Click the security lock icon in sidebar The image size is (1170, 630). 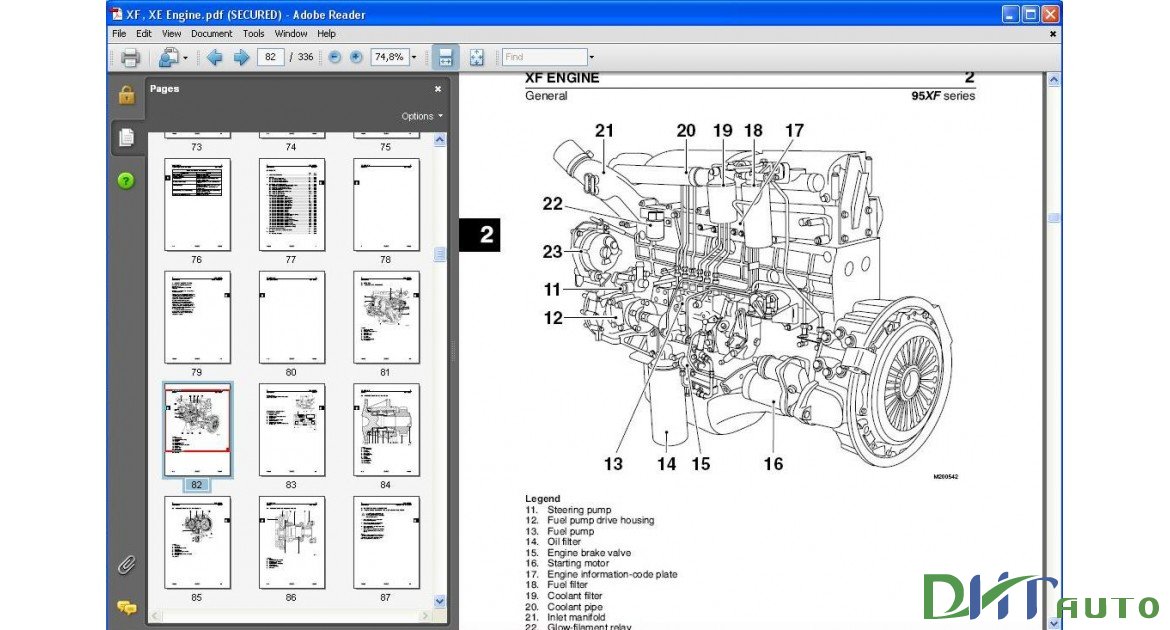pyautogui.click(x=126, y=95)
